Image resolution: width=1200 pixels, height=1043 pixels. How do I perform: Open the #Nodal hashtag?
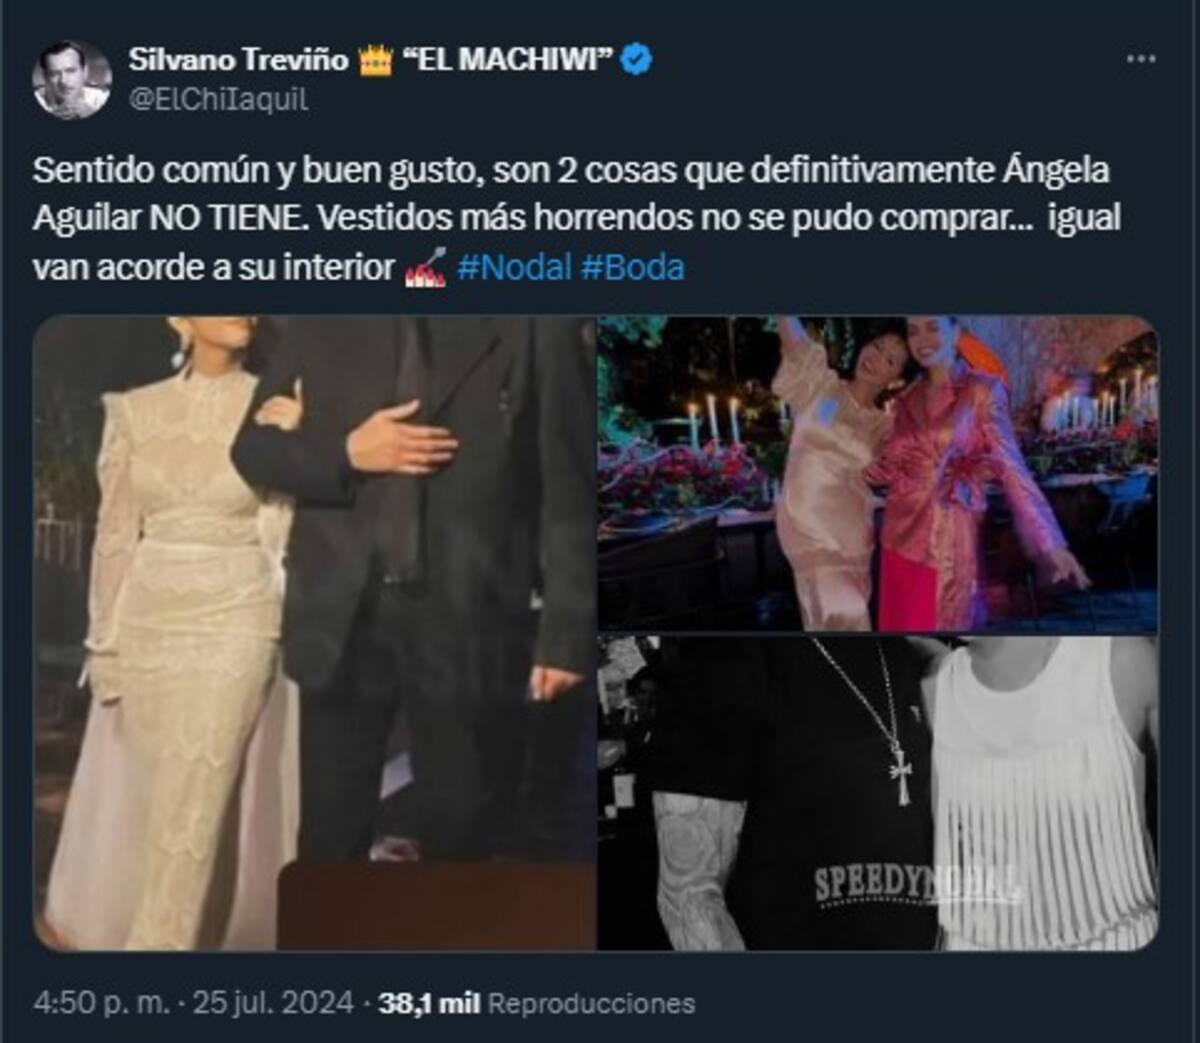(x=514, y=268)
